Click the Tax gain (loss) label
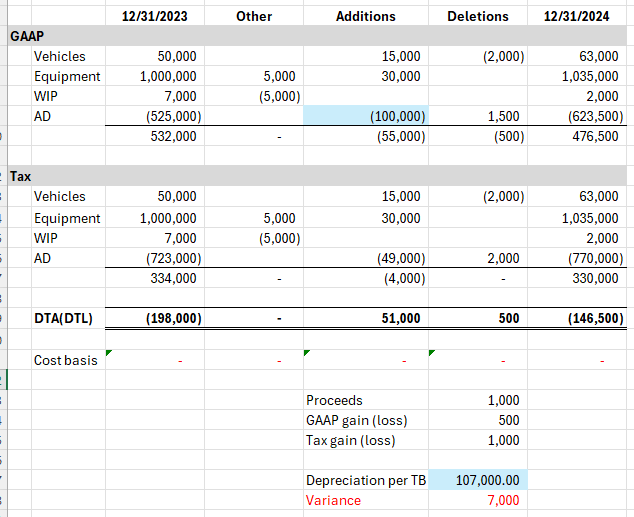 pos(350,440)
